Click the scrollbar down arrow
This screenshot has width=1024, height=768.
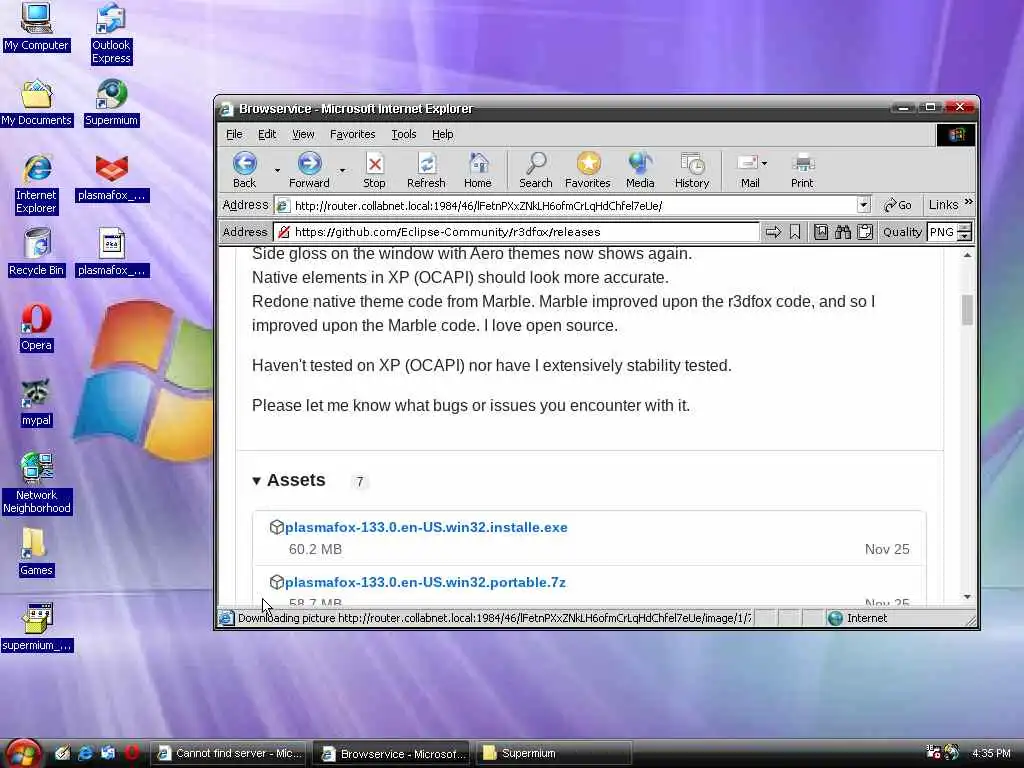pyautogui.click(x=967, y=597)
